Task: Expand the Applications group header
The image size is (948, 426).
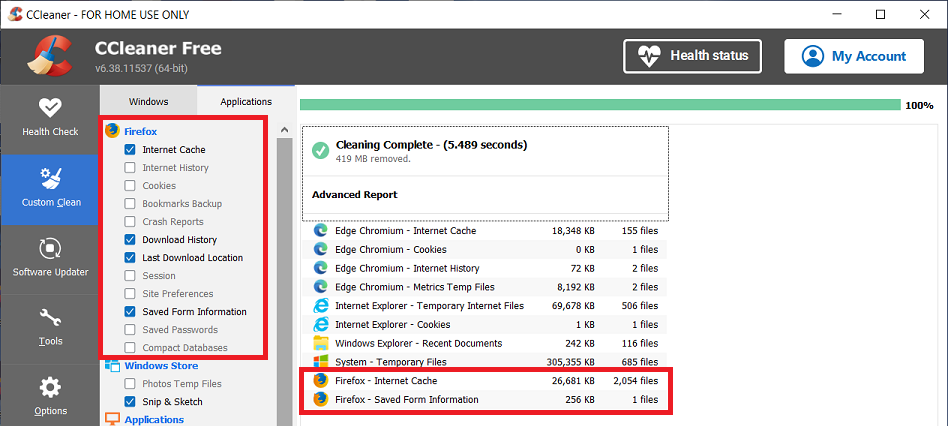Action: (x=154, y=419)
